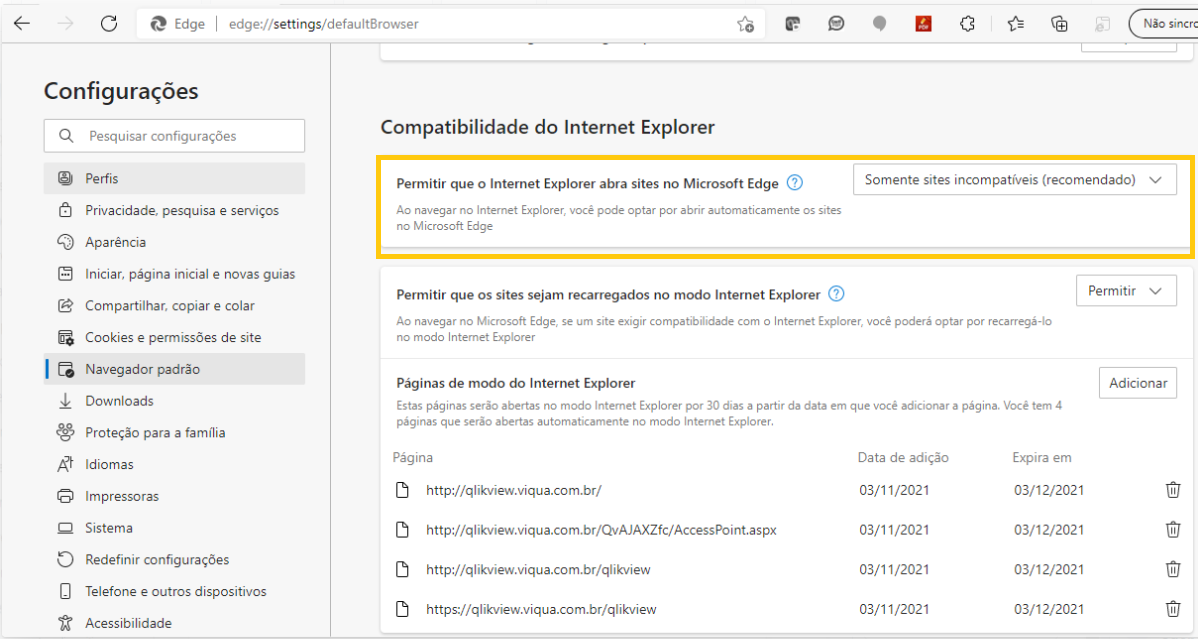Click the Expira em column header

coord(1042,457)
